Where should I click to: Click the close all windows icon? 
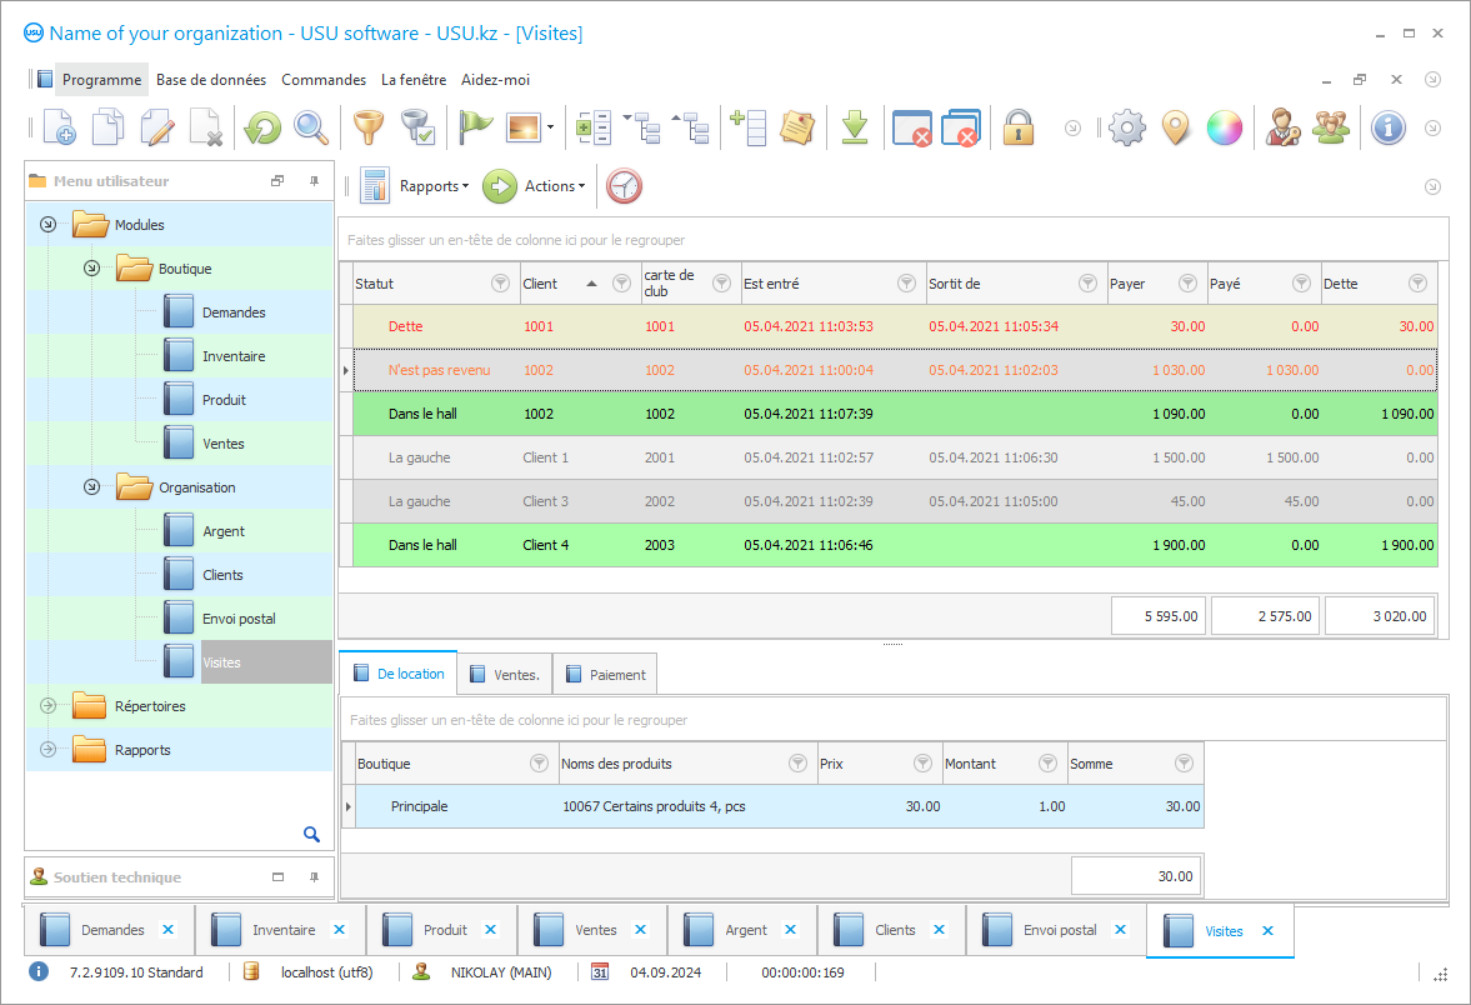click(x=961, y=128)
